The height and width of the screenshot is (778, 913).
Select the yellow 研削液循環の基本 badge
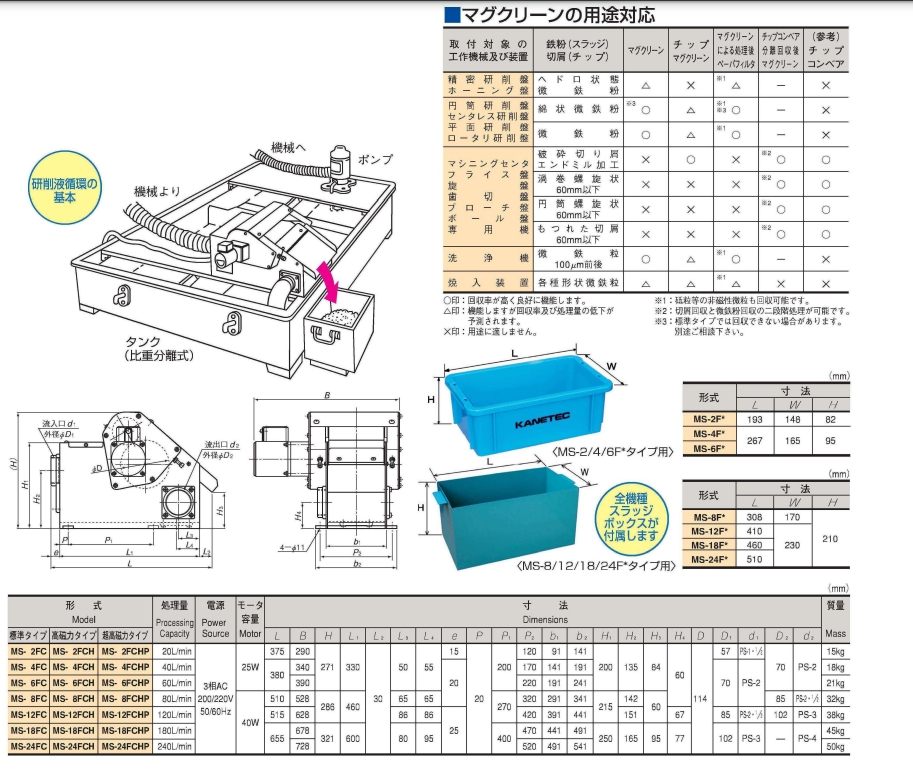click(x=65, y=189)
